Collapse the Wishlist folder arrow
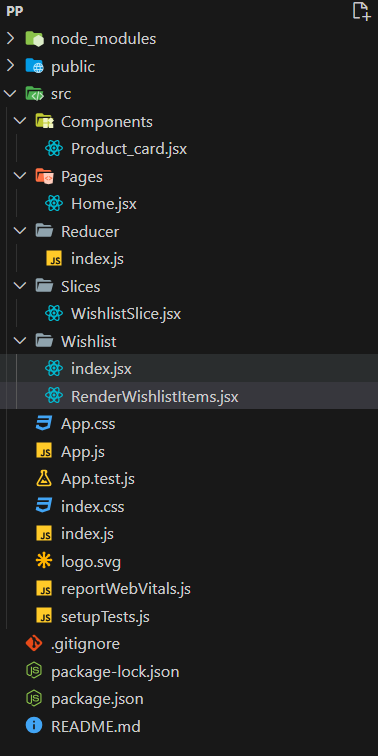The image size is (378, 756). tap(20, 341)
